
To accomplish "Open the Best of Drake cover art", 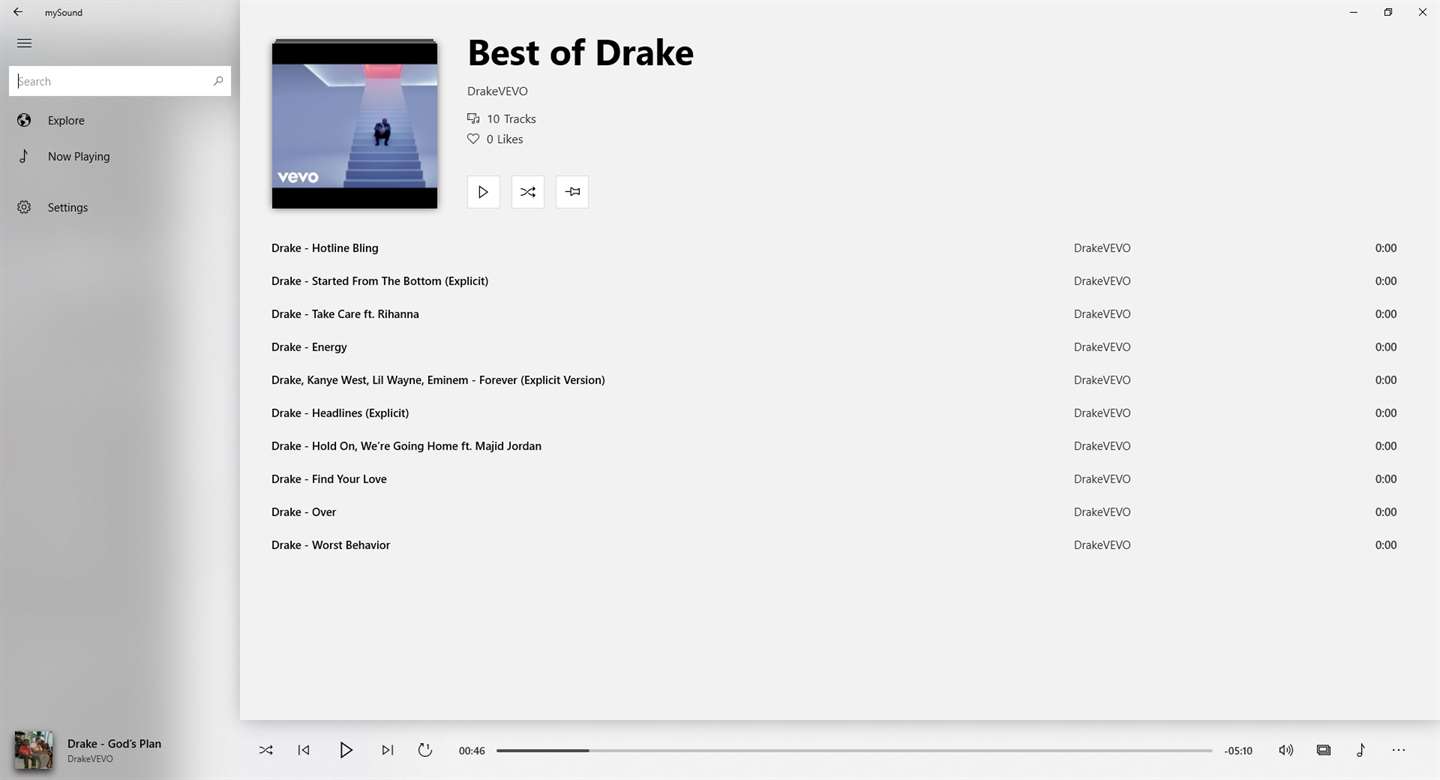I will (355, 124).
